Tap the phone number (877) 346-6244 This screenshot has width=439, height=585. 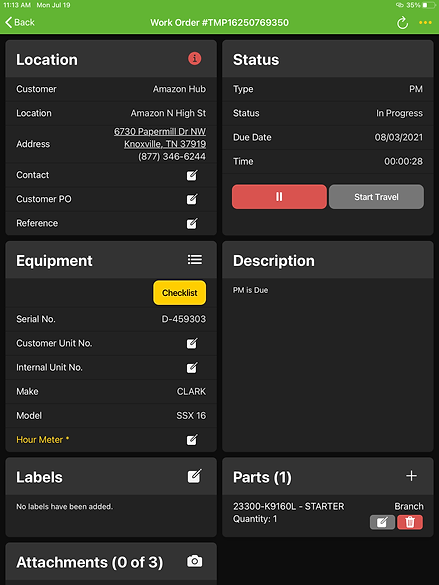(x=172, y=156)
